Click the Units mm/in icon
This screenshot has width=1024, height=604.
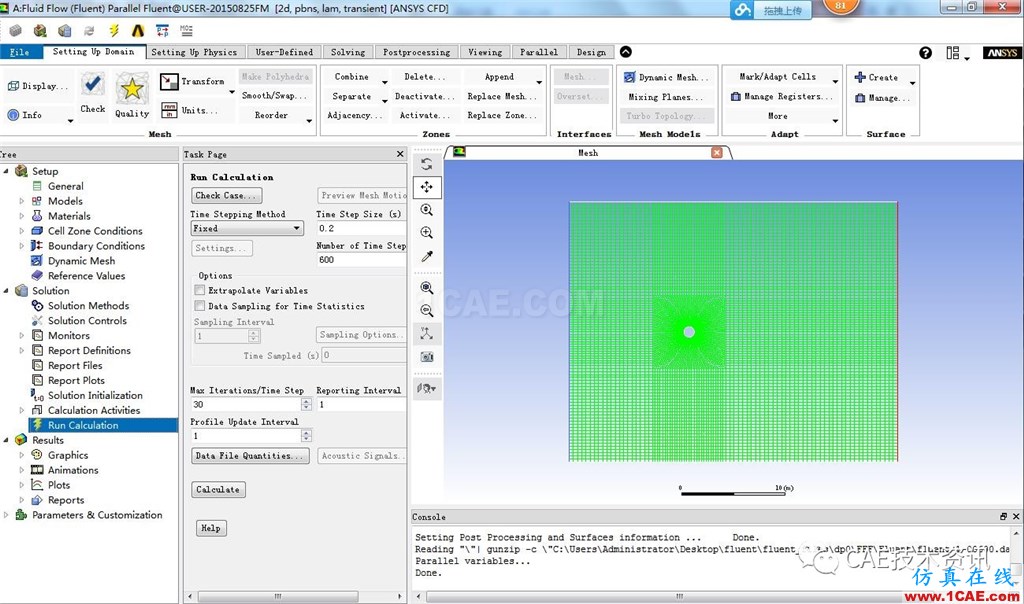coord(169,110)
